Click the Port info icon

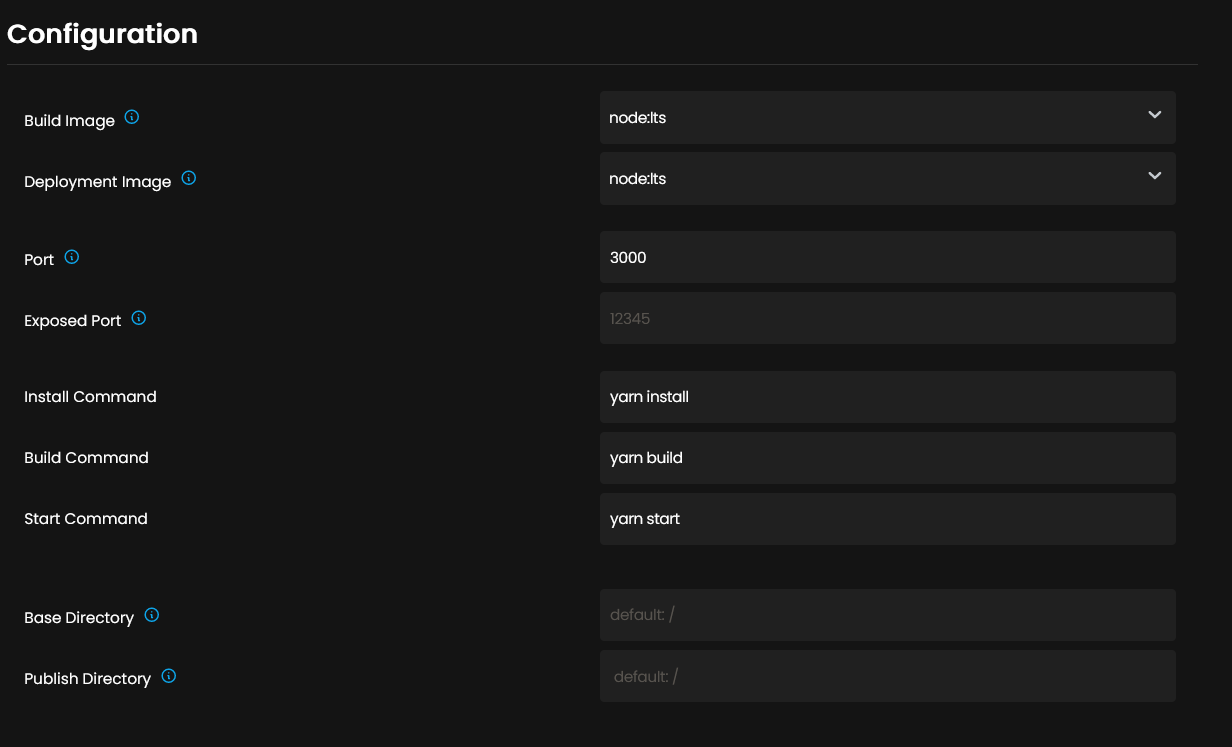click(x=71, y=255)
